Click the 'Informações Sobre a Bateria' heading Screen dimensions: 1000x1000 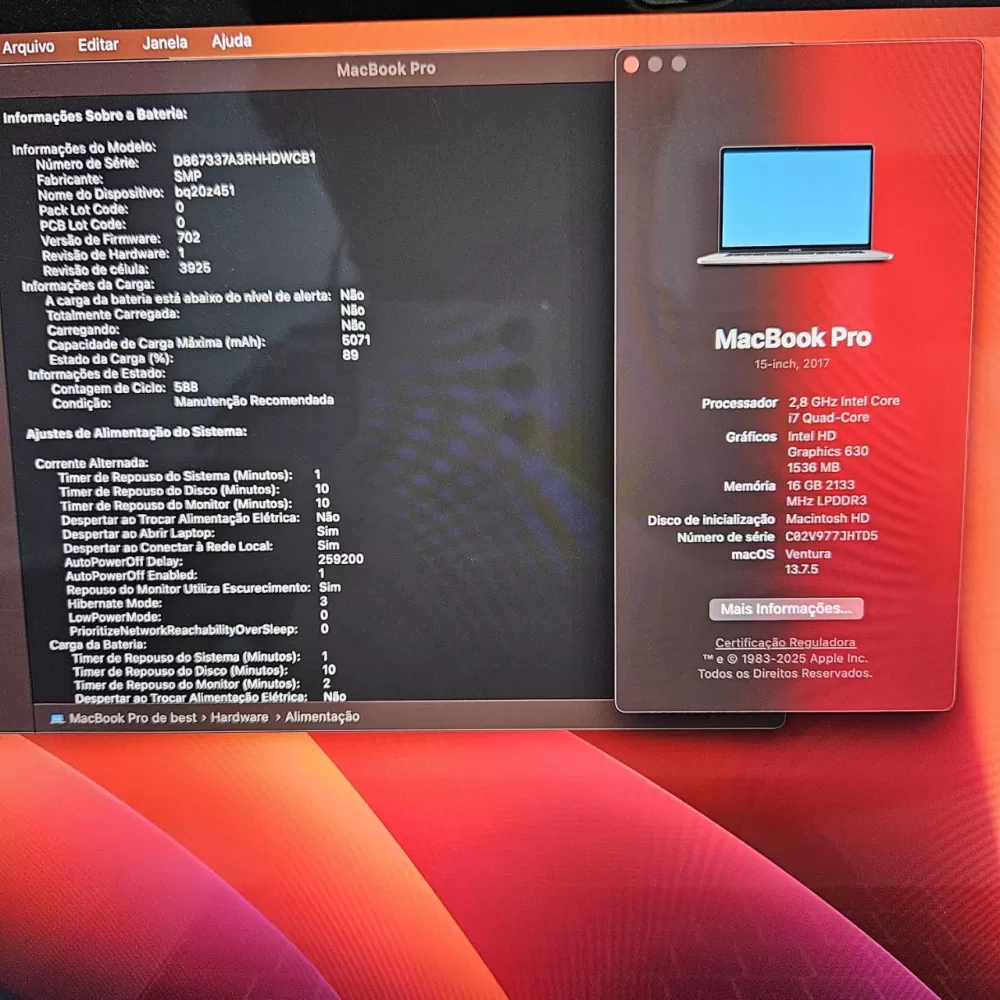tap(95, 115)
